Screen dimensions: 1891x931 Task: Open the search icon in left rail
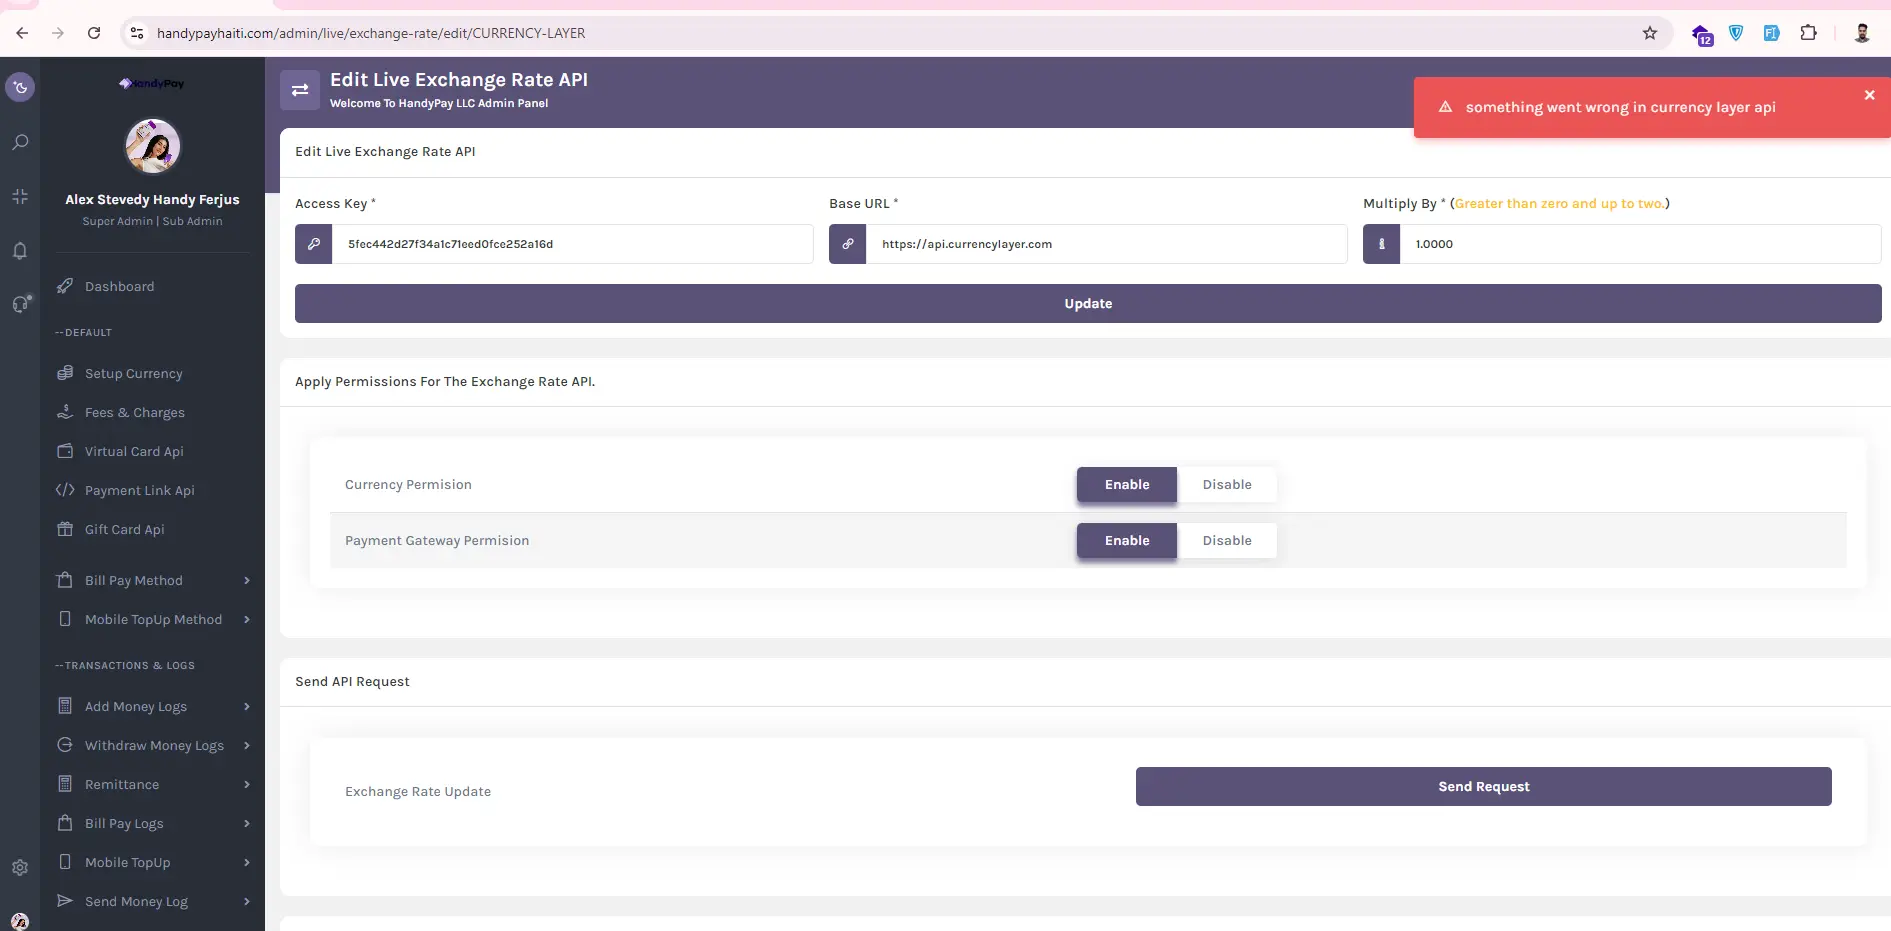(x=20, y=142)
